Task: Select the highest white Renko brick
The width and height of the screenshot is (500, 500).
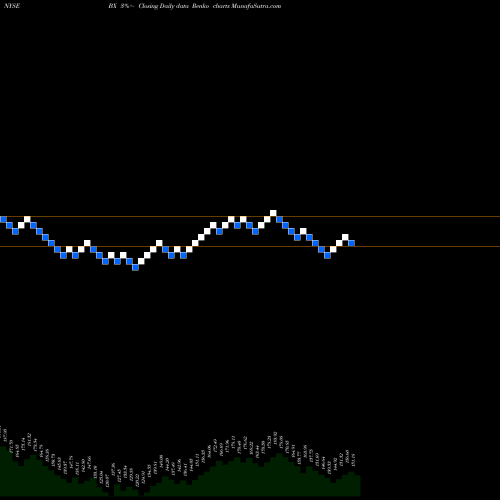Action: (273, 213)
